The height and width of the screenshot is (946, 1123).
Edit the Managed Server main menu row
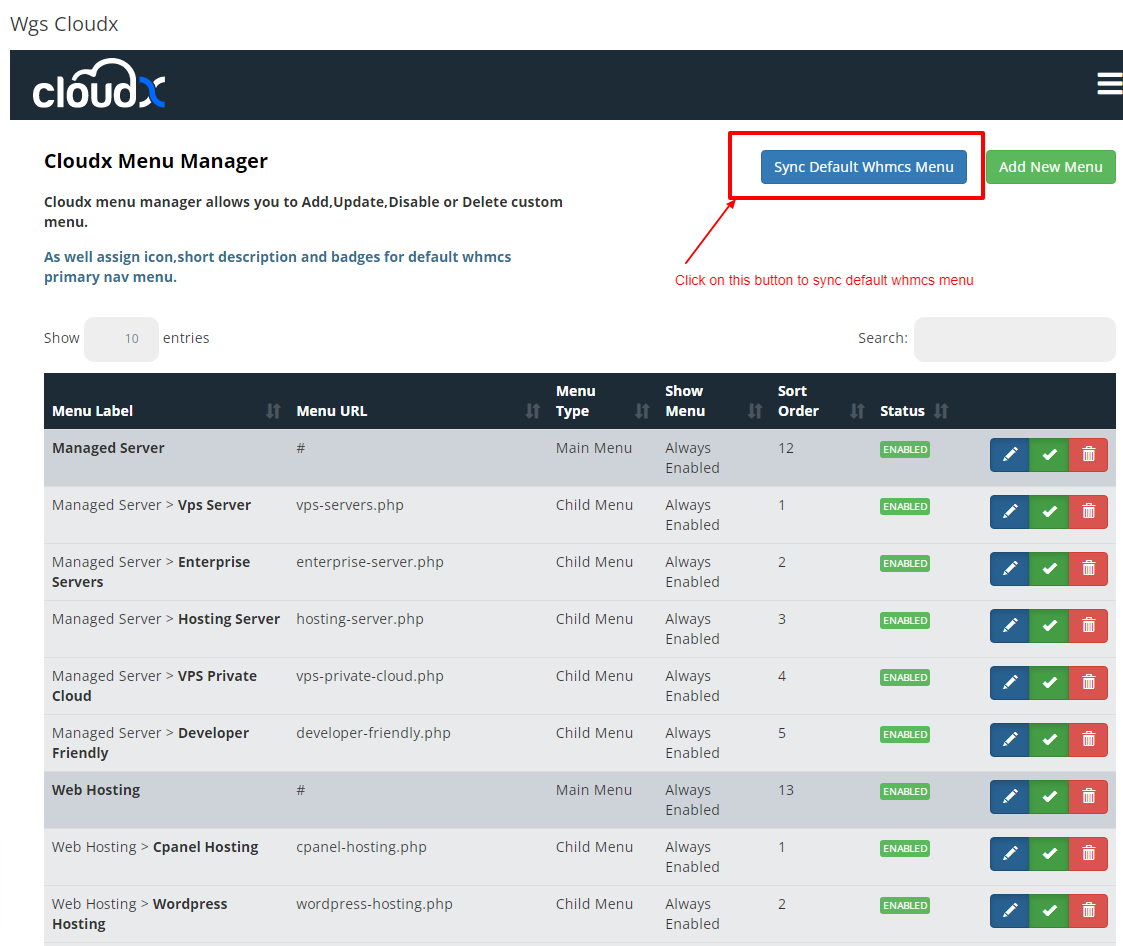pyautogui.click(x=1010, y=455)
